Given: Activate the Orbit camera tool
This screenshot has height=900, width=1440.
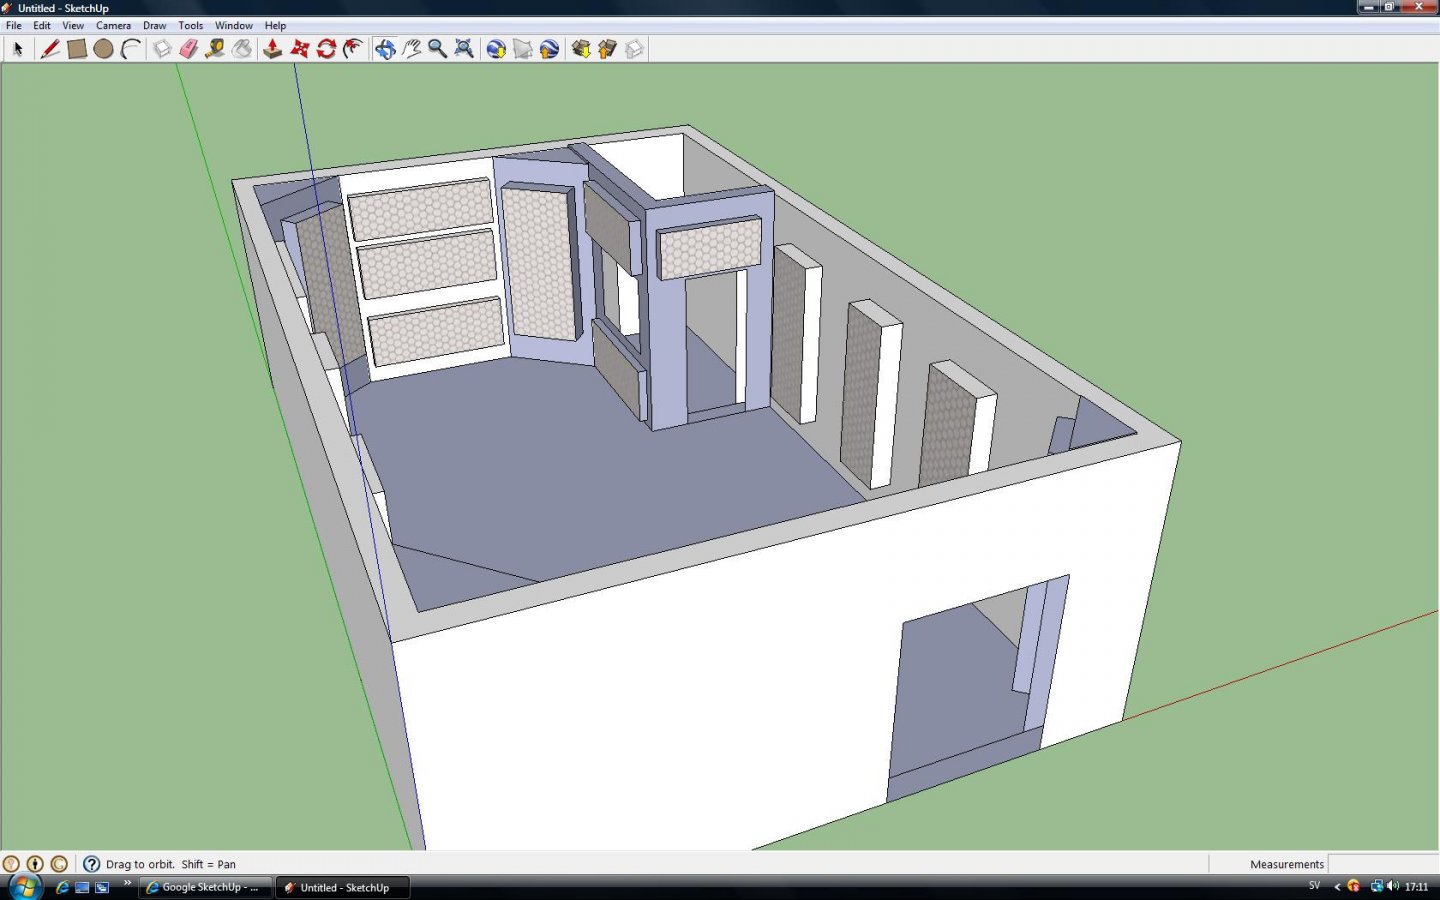Looking at the screenshot, I should (x=385, y=48).
